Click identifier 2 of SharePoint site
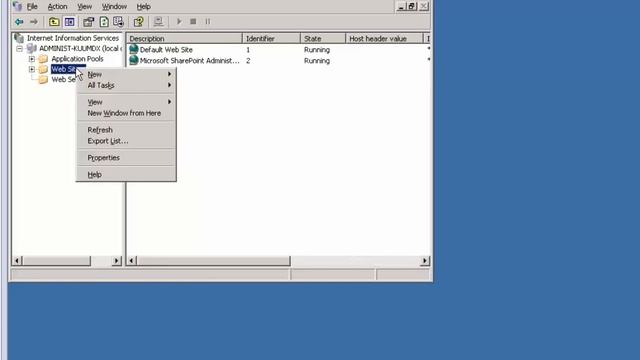This screenshot has height=360, width=640. click(x=248, y=60)
